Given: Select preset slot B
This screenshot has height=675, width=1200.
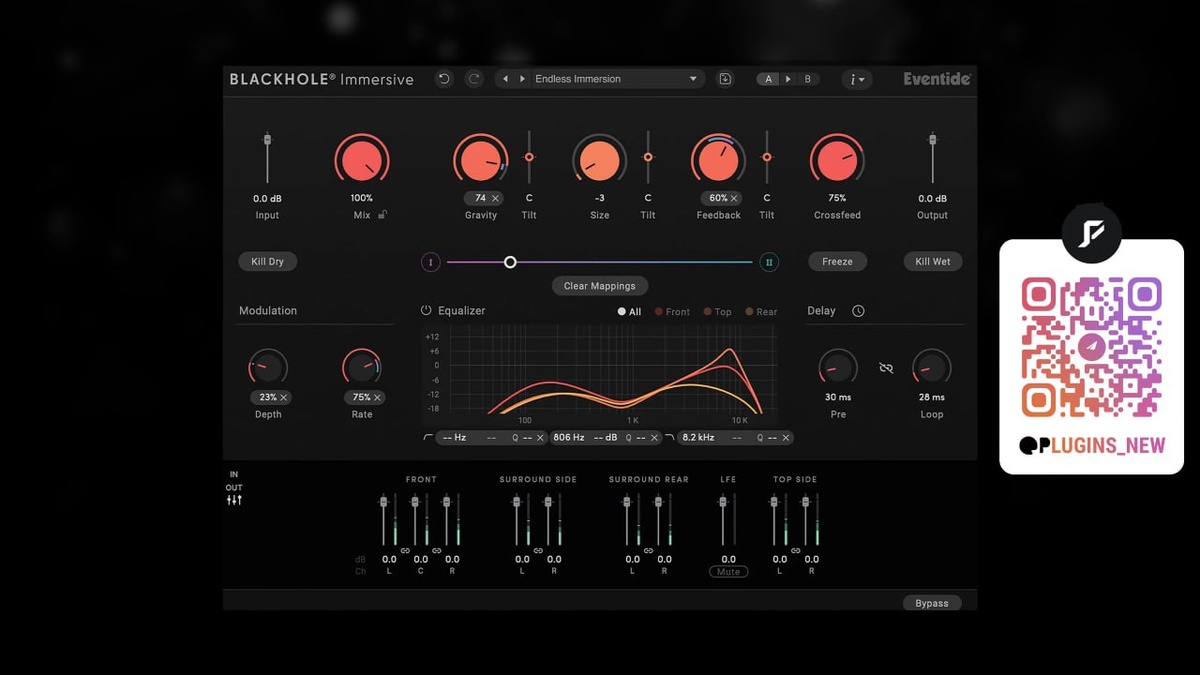Looking at the screenshot, I should (808, 79).
